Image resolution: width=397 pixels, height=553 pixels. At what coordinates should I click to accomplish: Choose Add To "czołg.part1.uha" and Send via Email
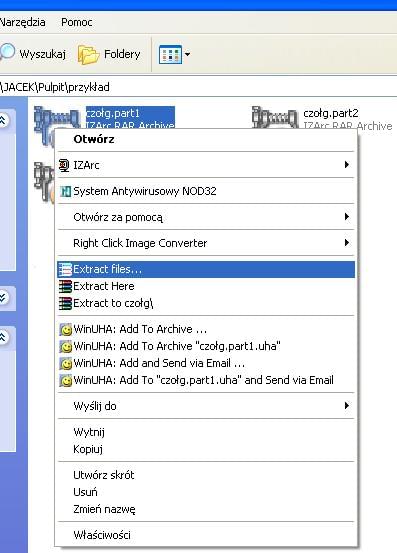click(206, 380)
